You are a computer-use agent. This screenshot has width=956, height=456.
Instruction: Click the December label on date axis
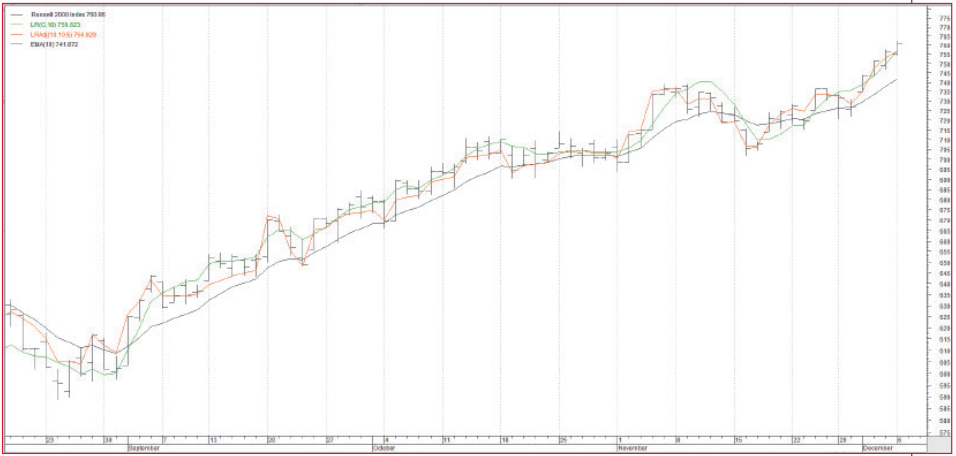pos(878,448)
